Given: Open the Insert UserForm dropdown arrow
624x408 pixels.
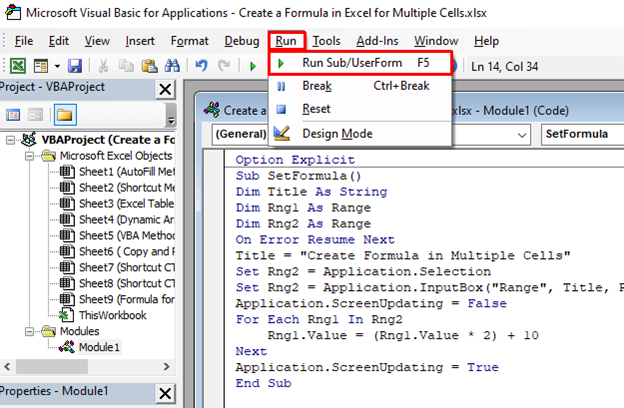Looking at the screenshot, I should 55,65.
